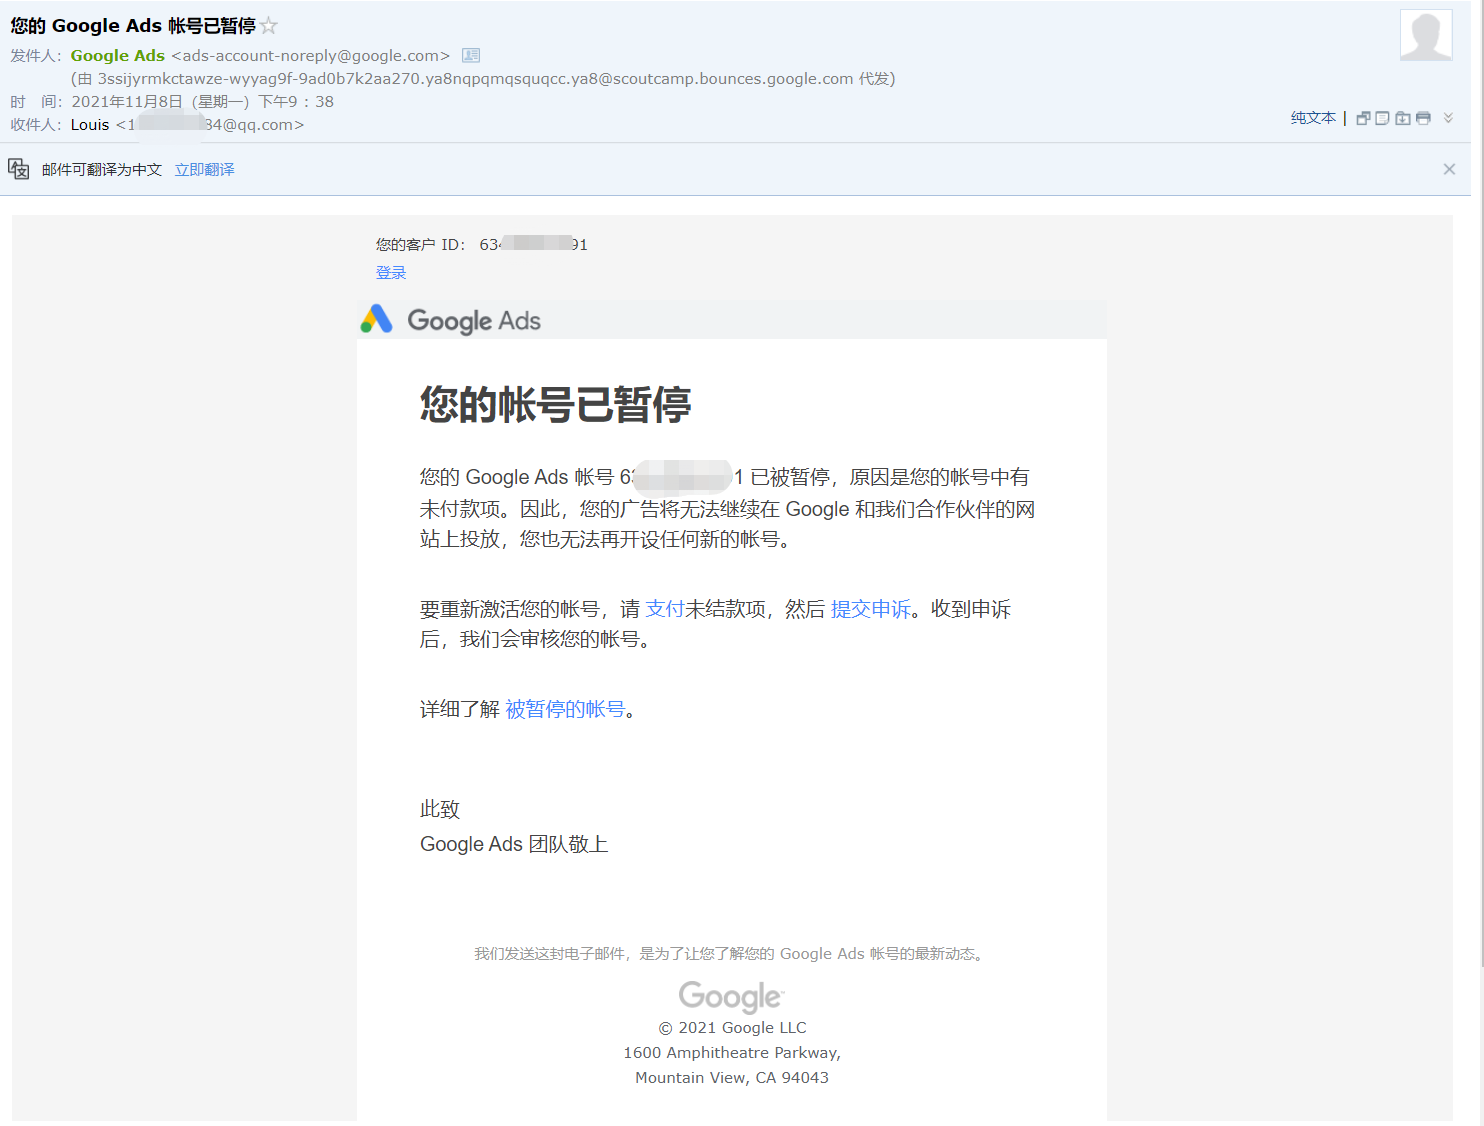This screenshot has width=1484, height=1126.
Task: Switch to plain text view (纯文本)
Action: point(1313,118)
